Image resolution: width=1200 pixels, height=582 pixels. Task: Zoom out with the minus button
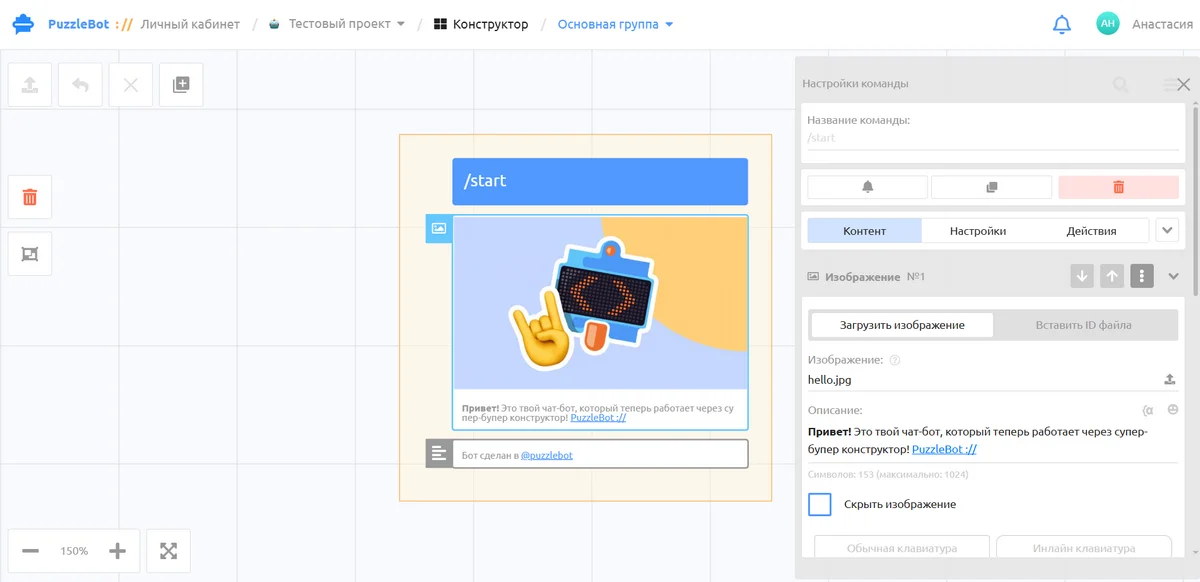[30, 551]
